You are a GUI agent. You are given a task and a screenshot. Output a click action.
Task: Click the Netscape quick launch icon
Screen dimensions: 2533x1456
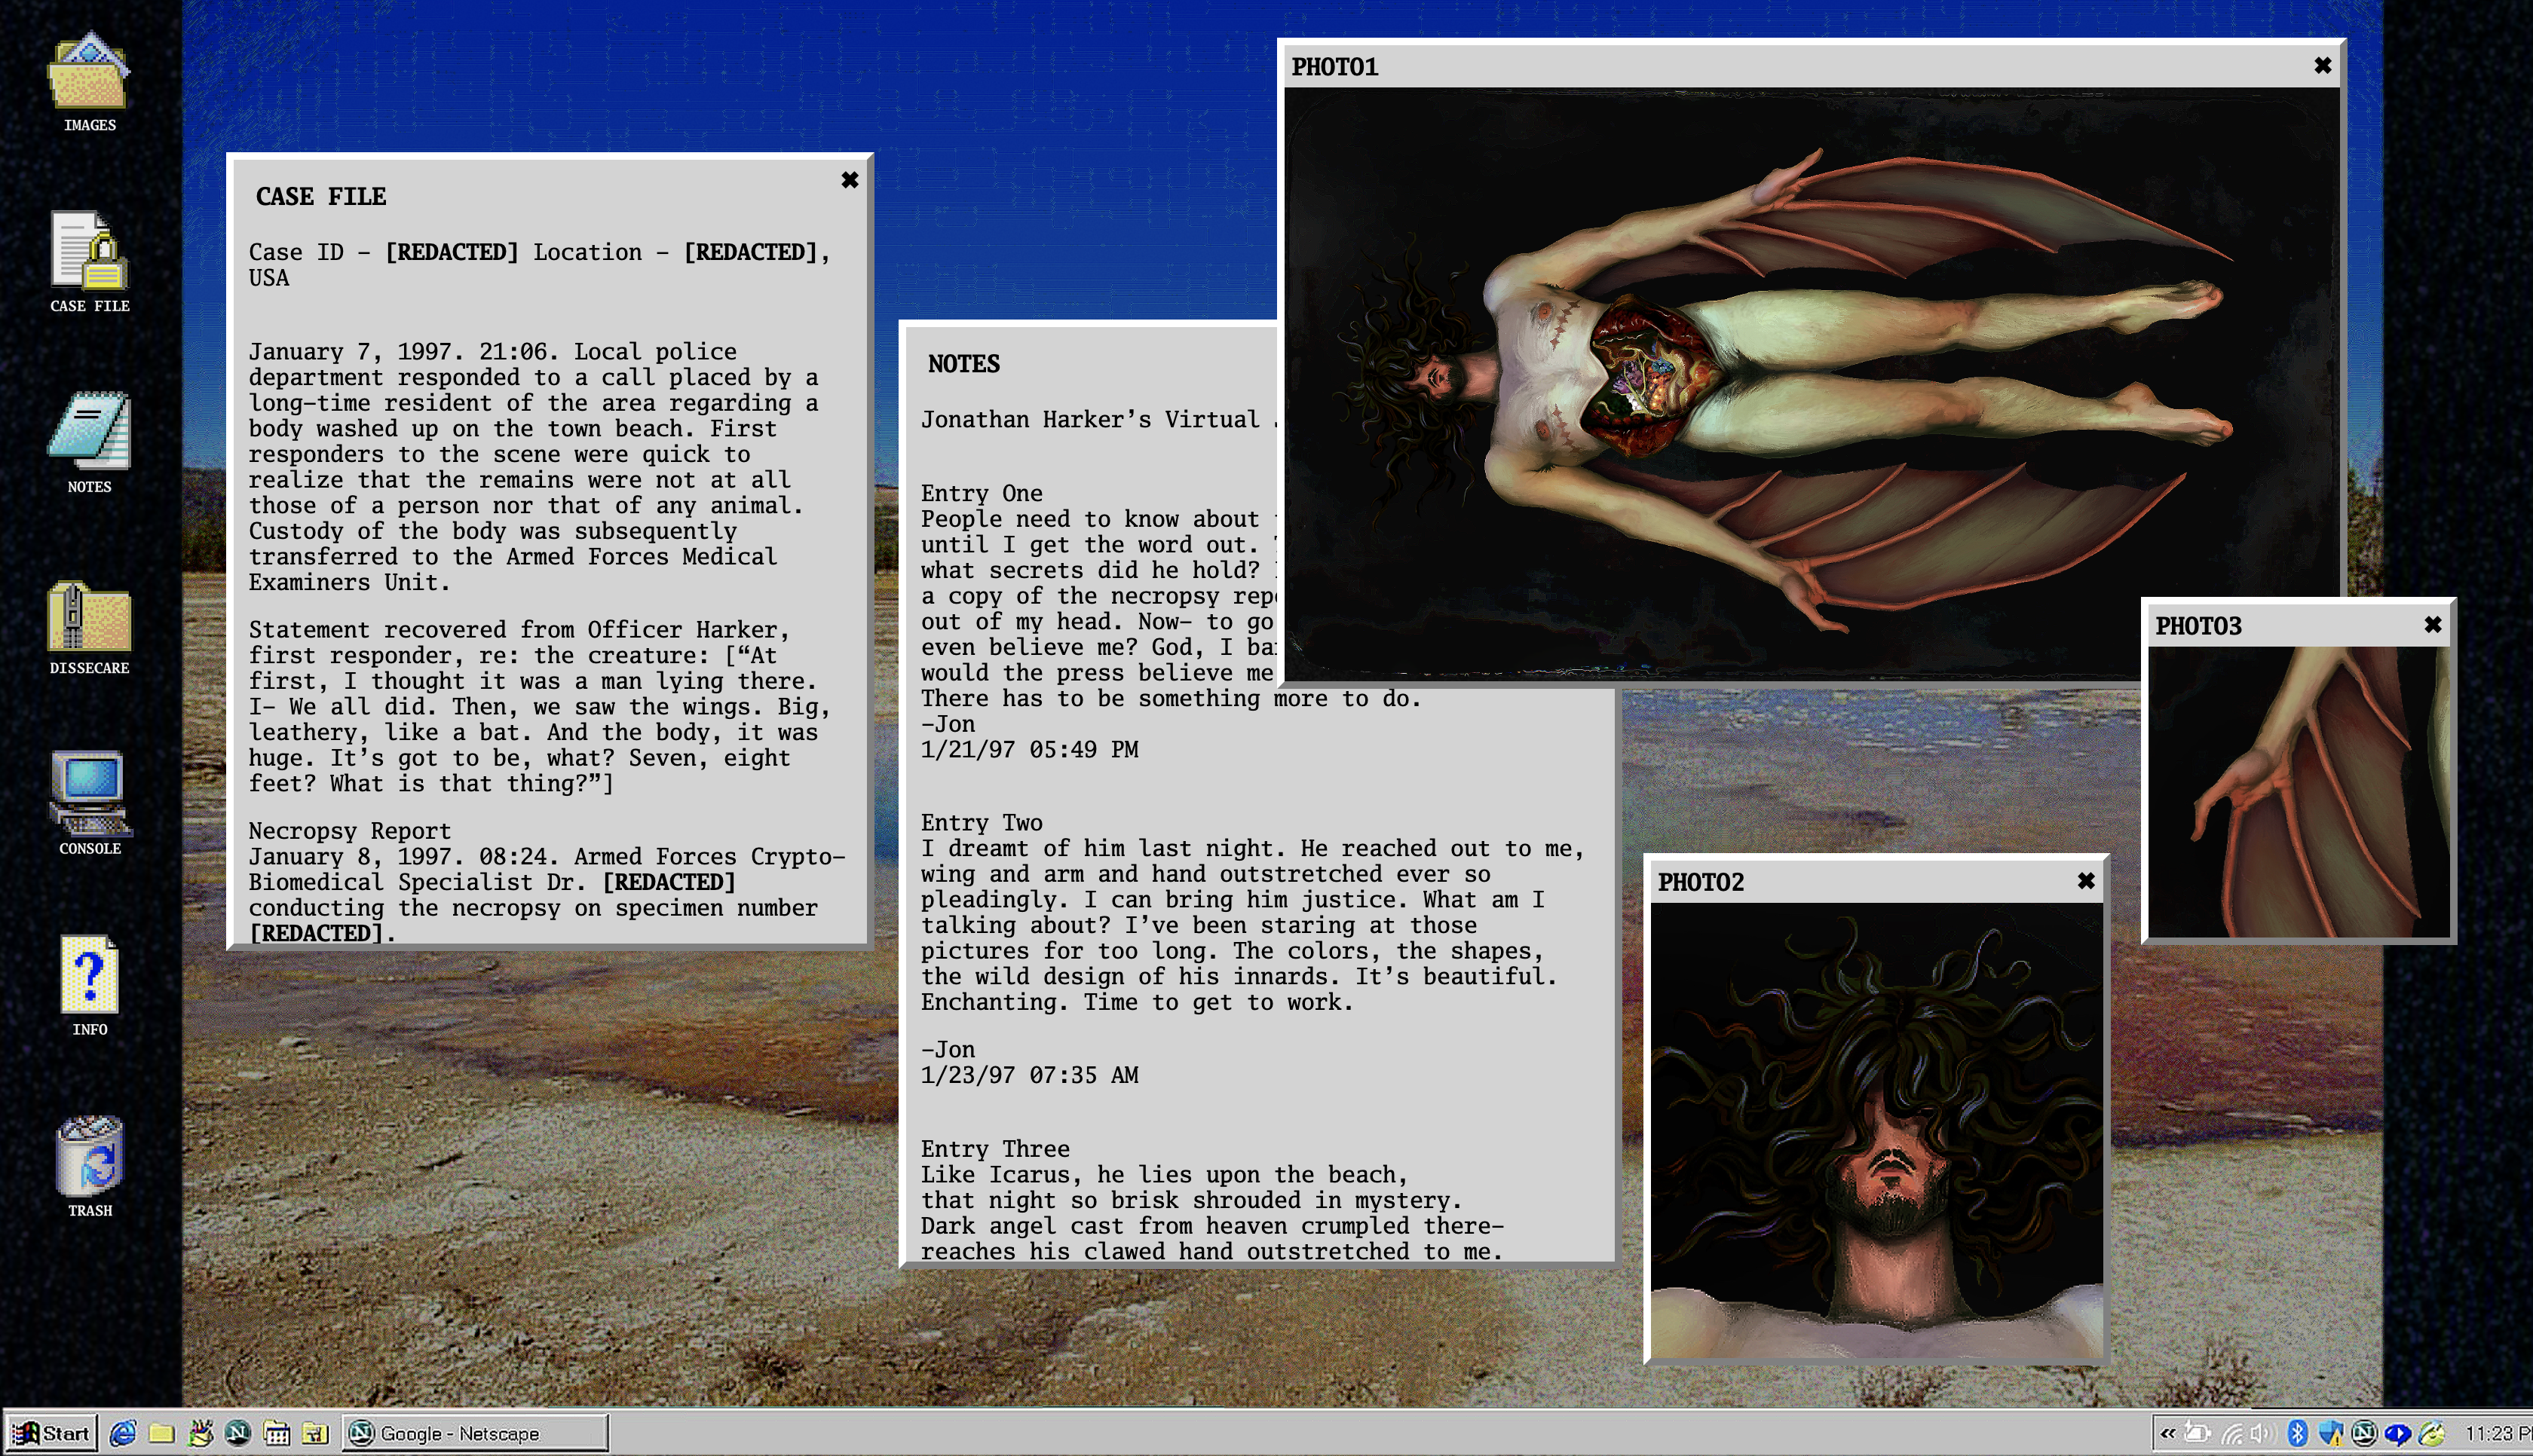238,1433
